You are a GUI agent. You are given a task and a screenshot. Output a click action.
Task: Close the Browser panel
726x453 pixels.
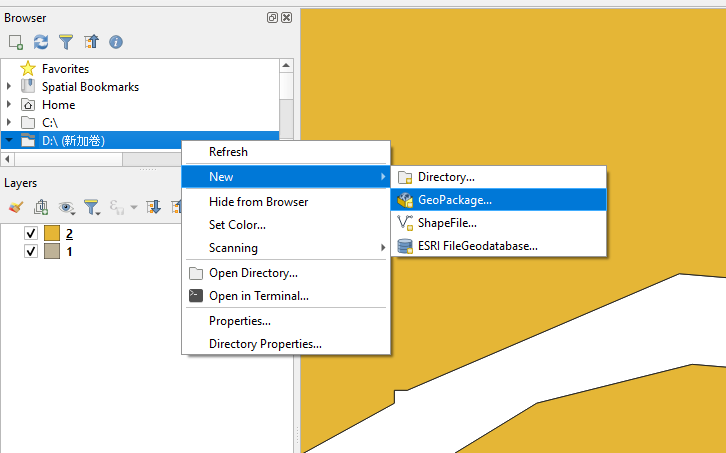point(287,18)
